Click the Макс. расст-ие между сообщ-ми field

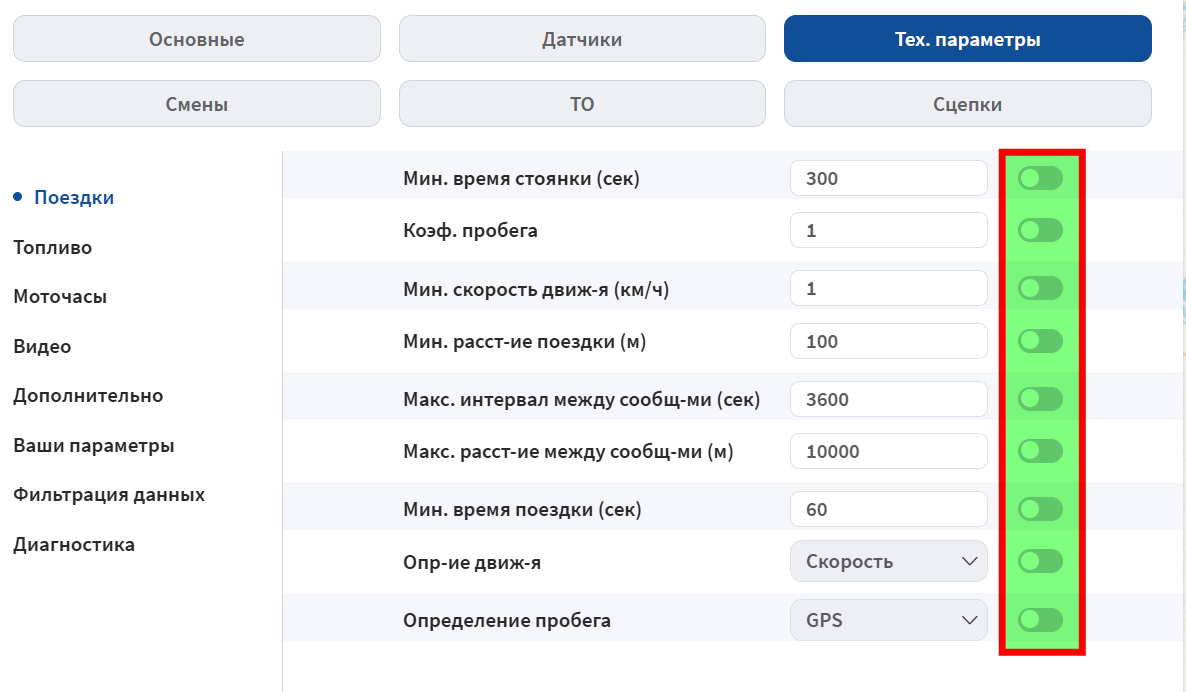tap(888, 451)
